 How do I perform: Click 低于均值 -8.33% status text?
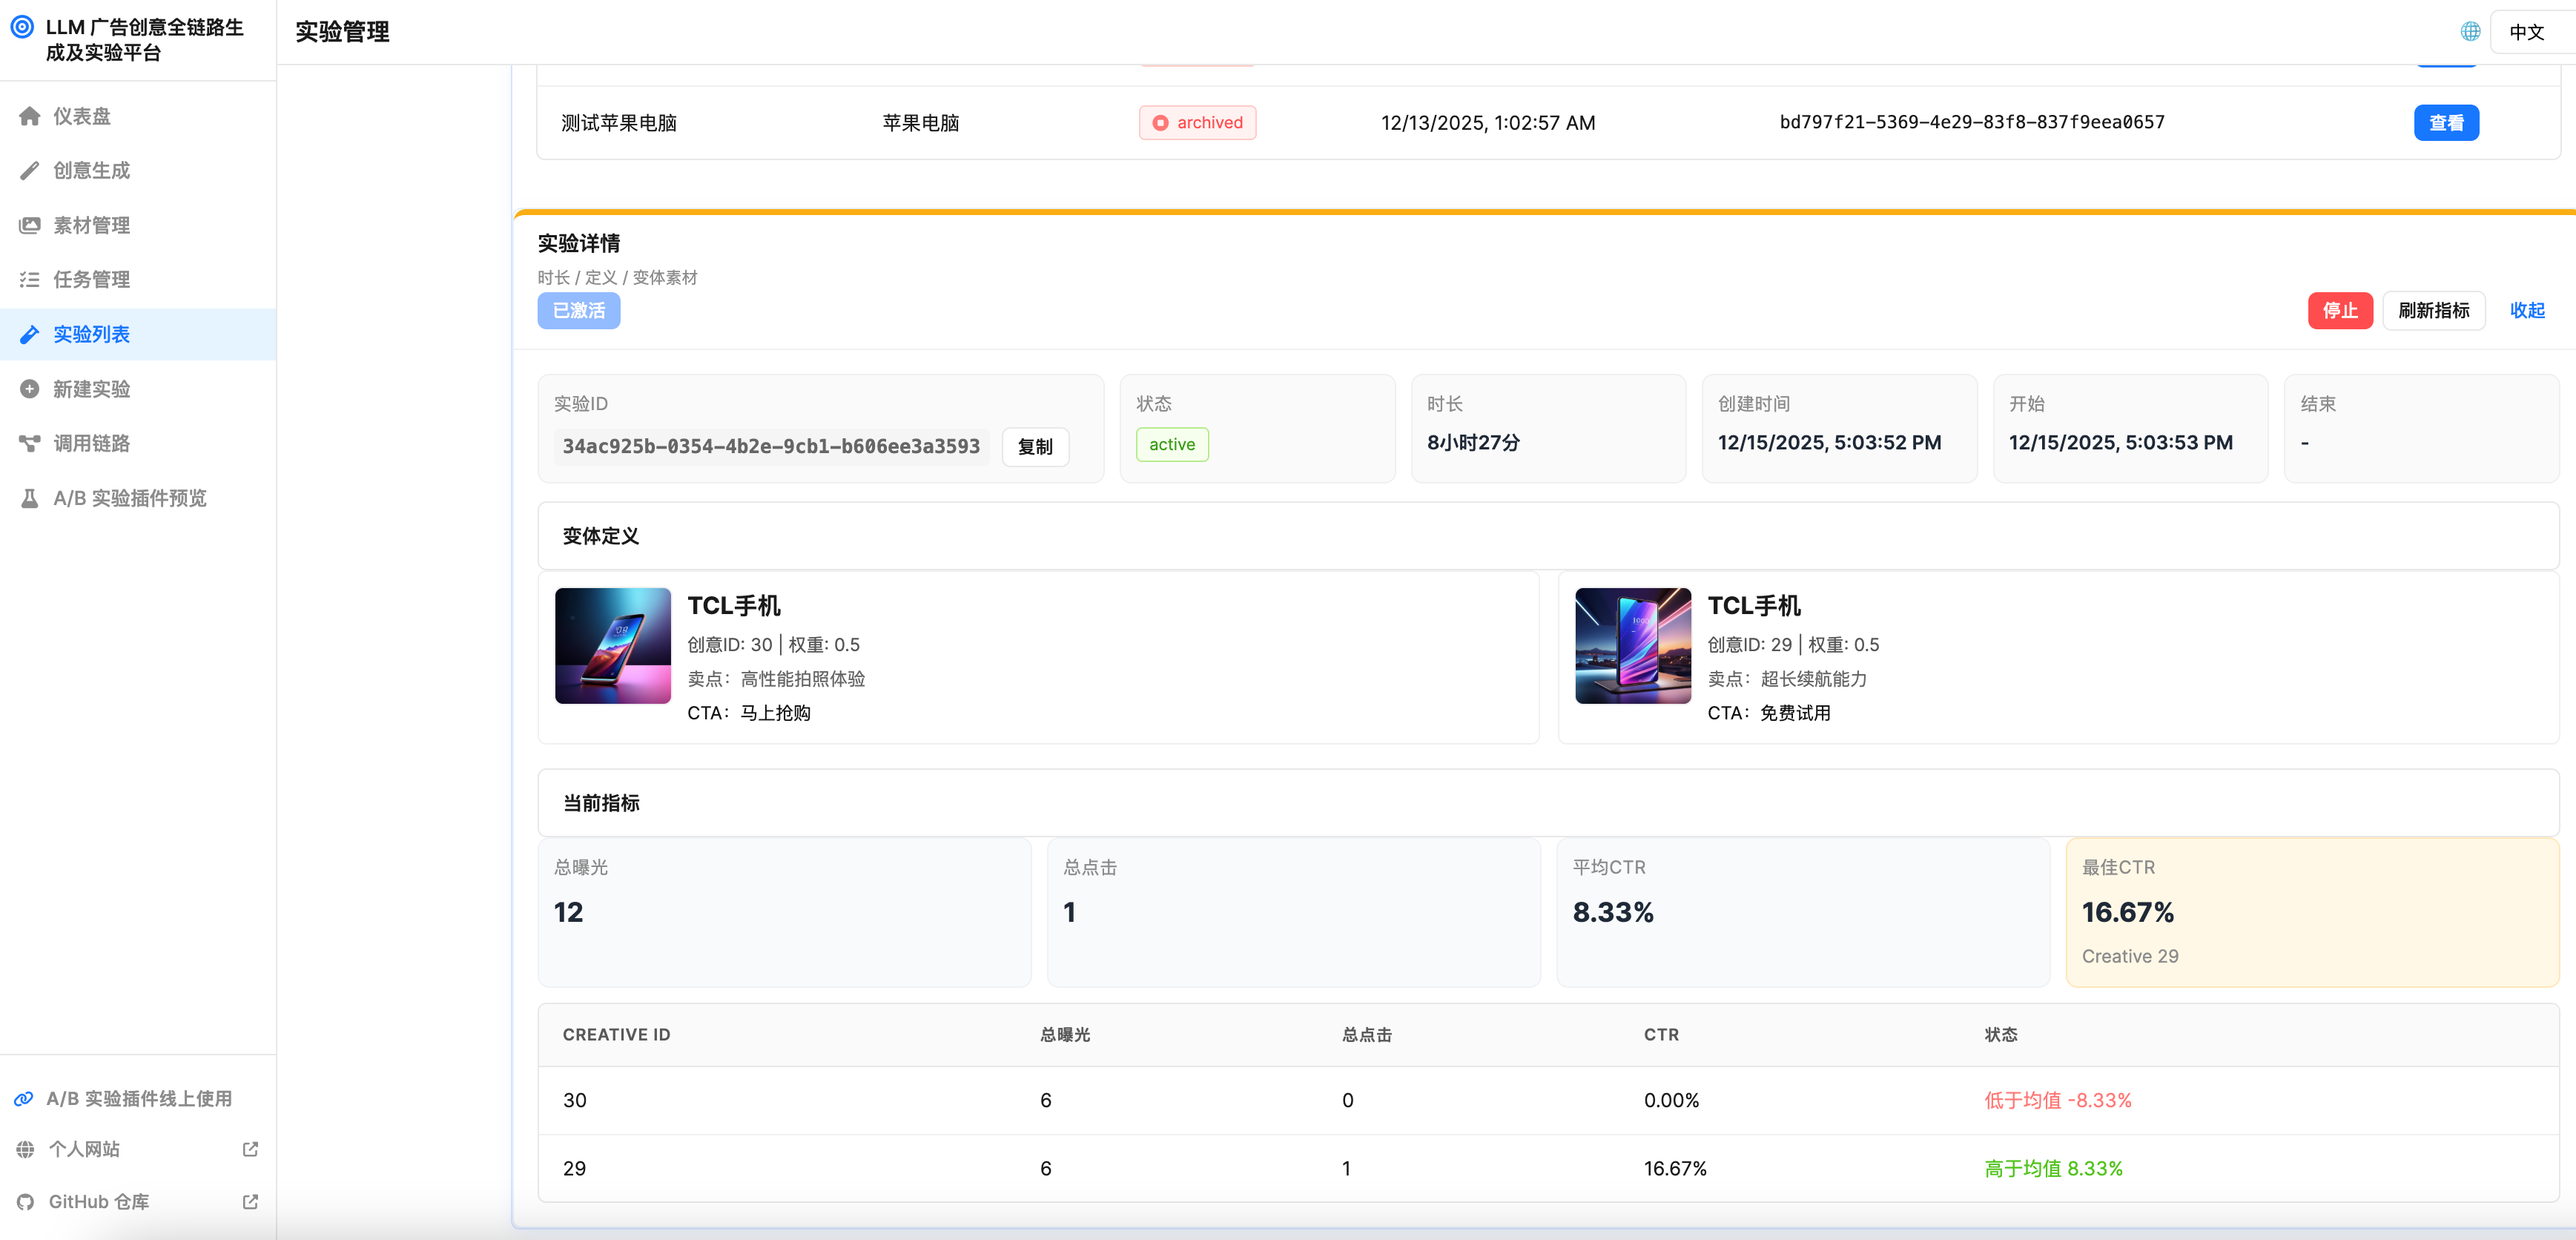tap(2057, 1101)
